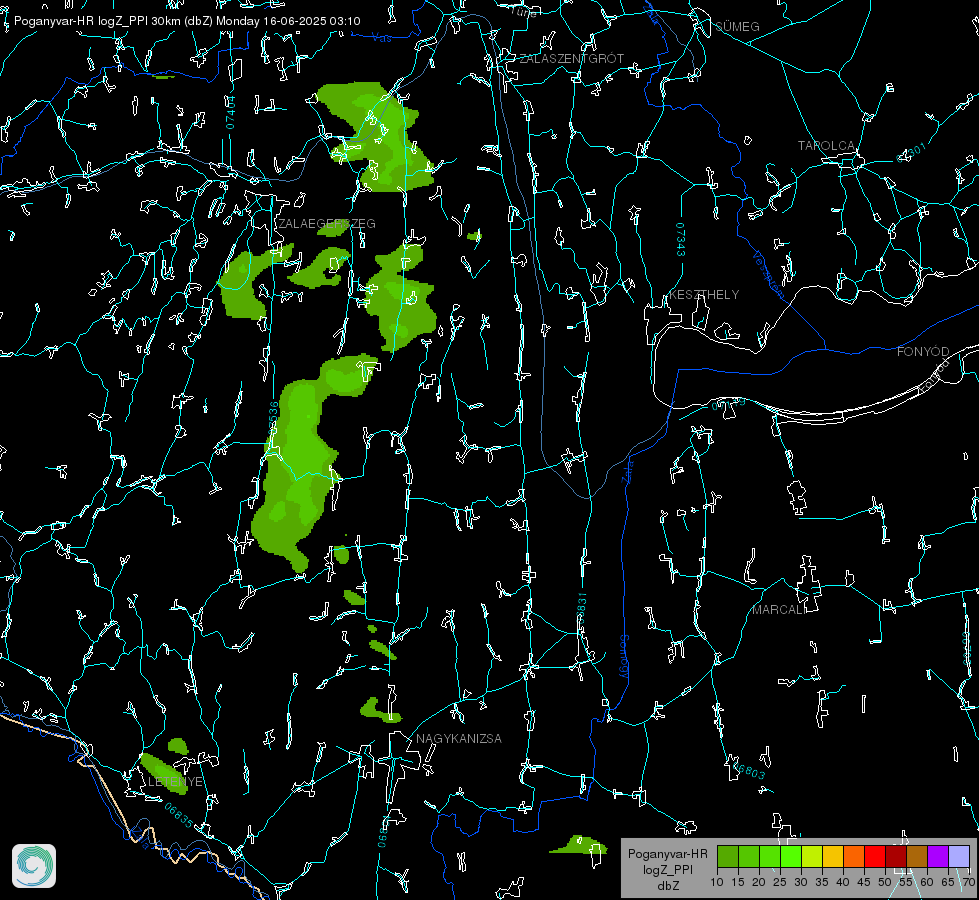Pick the 40-45 dBZ orange swatch

pyautogui.click(x=854, y=856)
